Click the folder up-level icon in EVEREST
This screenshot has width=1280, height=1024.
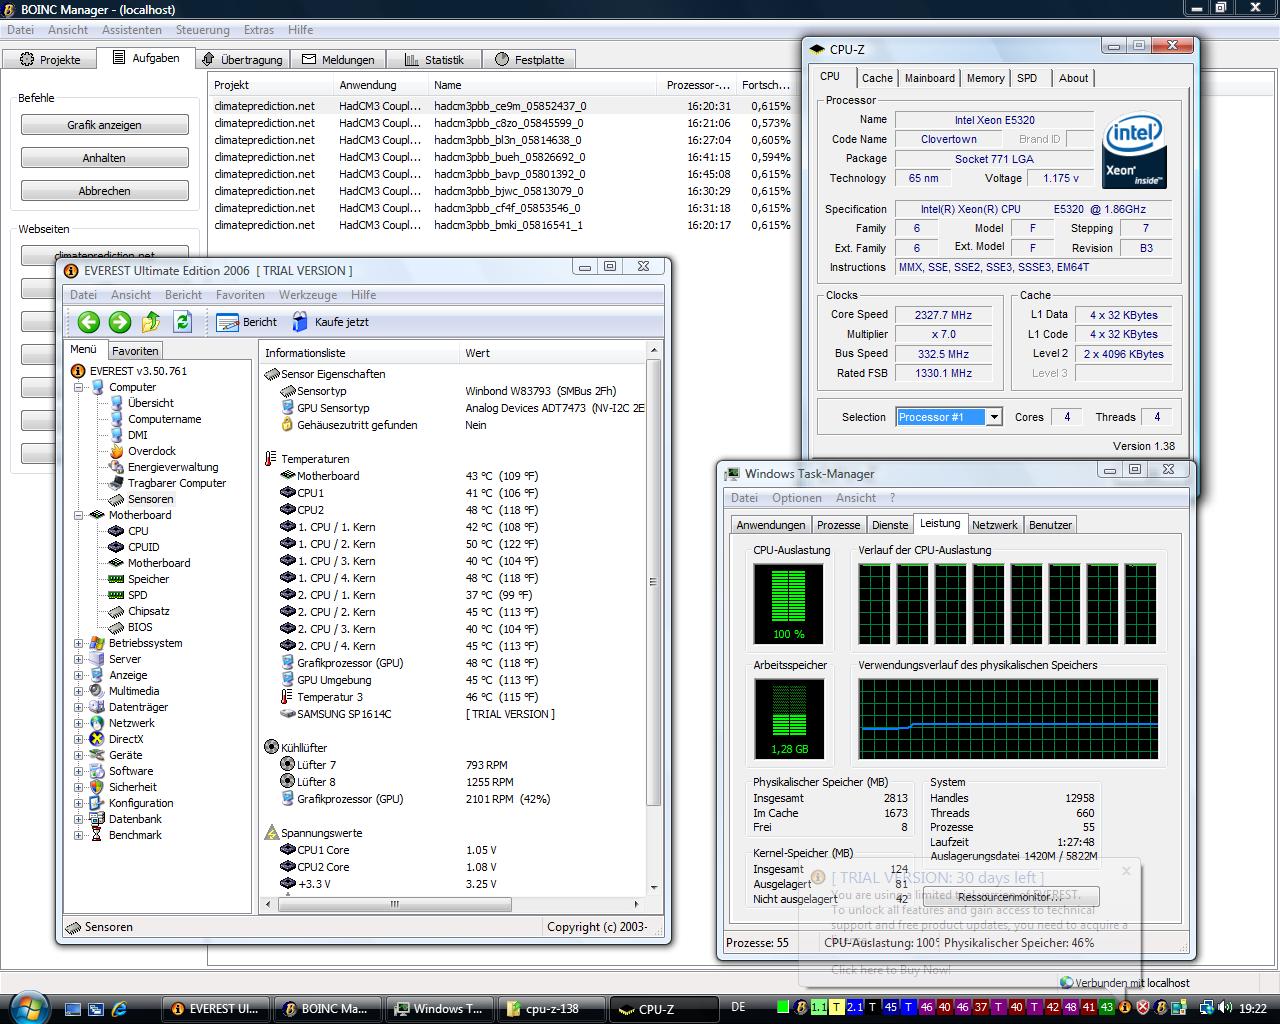point(151,321)
